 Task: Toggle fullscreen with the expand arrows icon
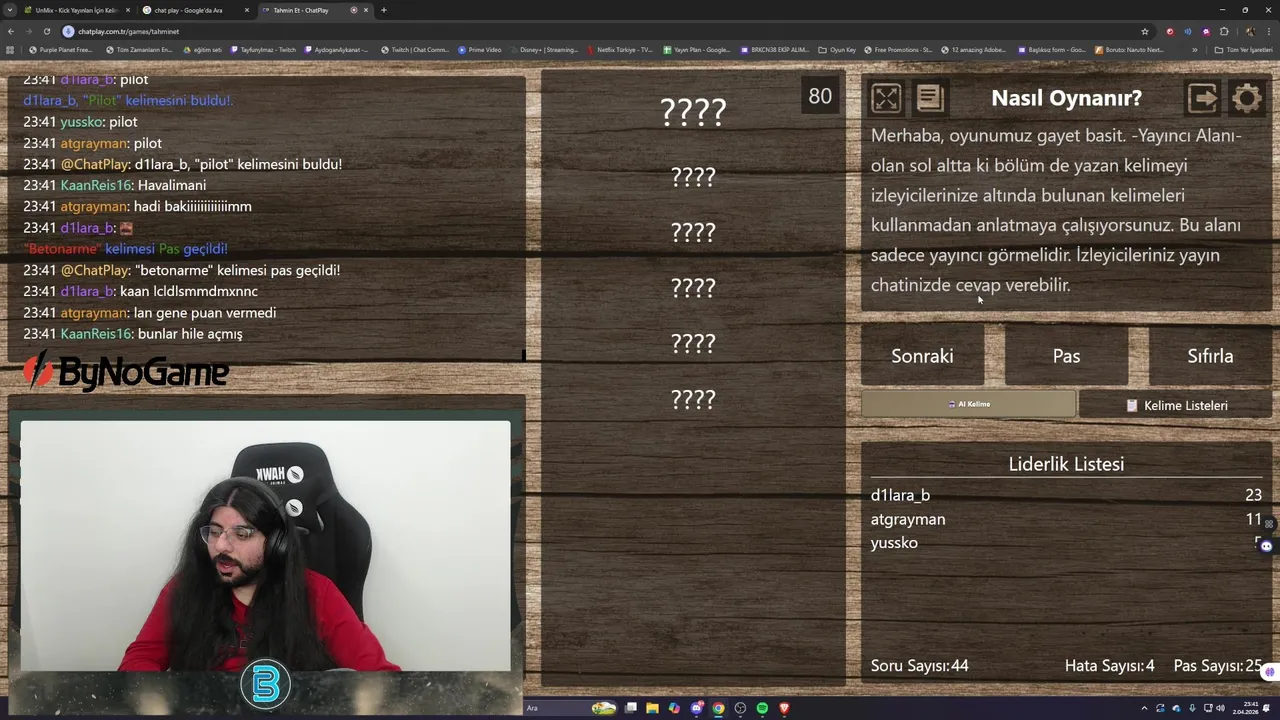(x=886, y=97)
